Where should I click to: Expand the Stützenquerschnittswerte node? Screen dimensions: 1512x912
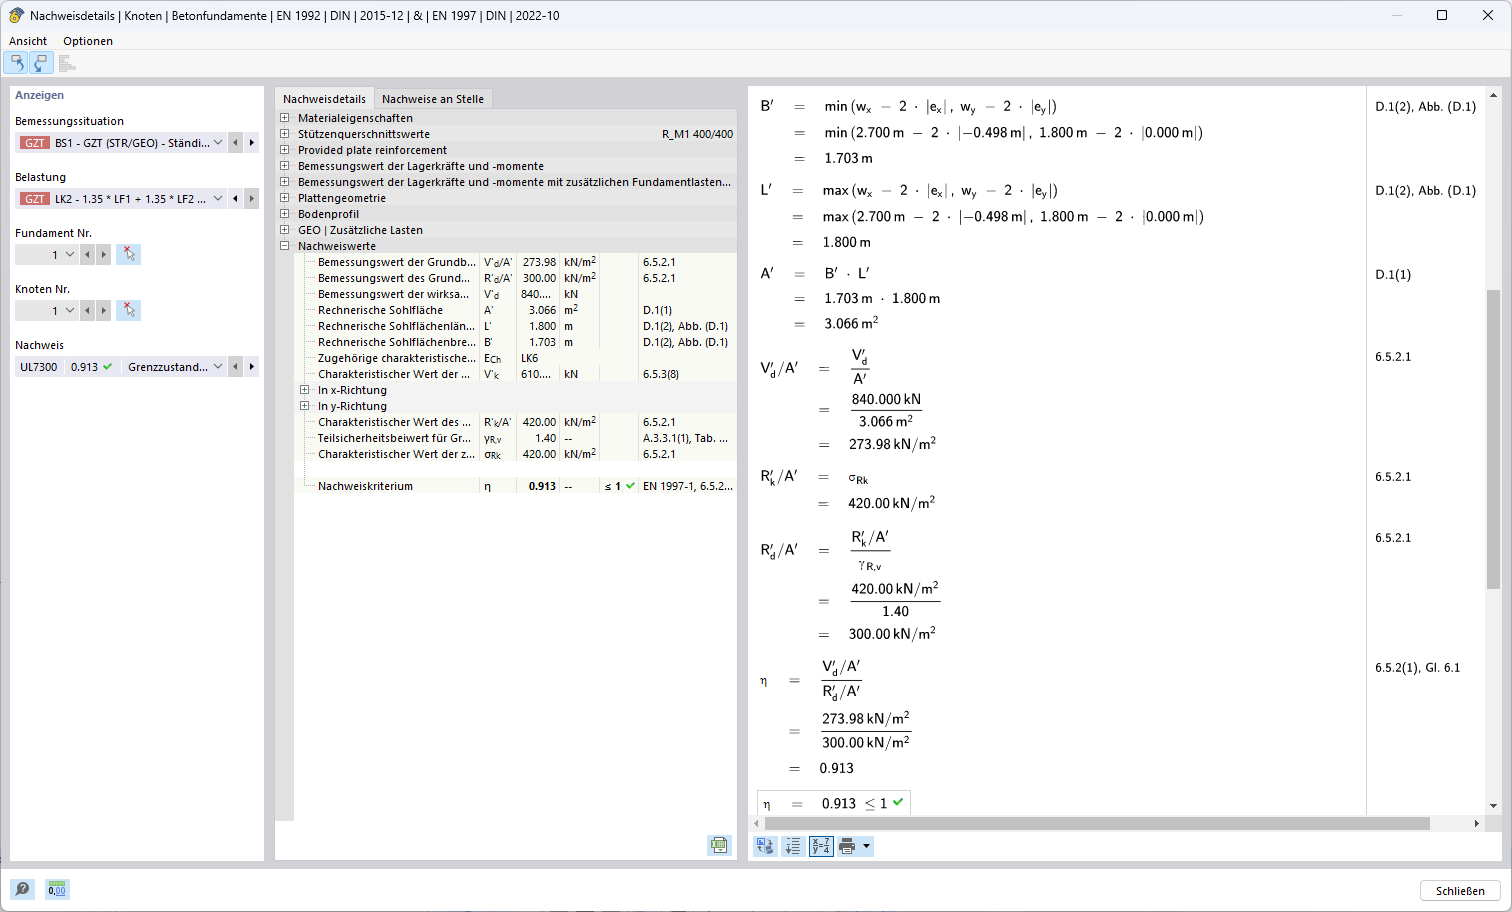coord(285,134)
